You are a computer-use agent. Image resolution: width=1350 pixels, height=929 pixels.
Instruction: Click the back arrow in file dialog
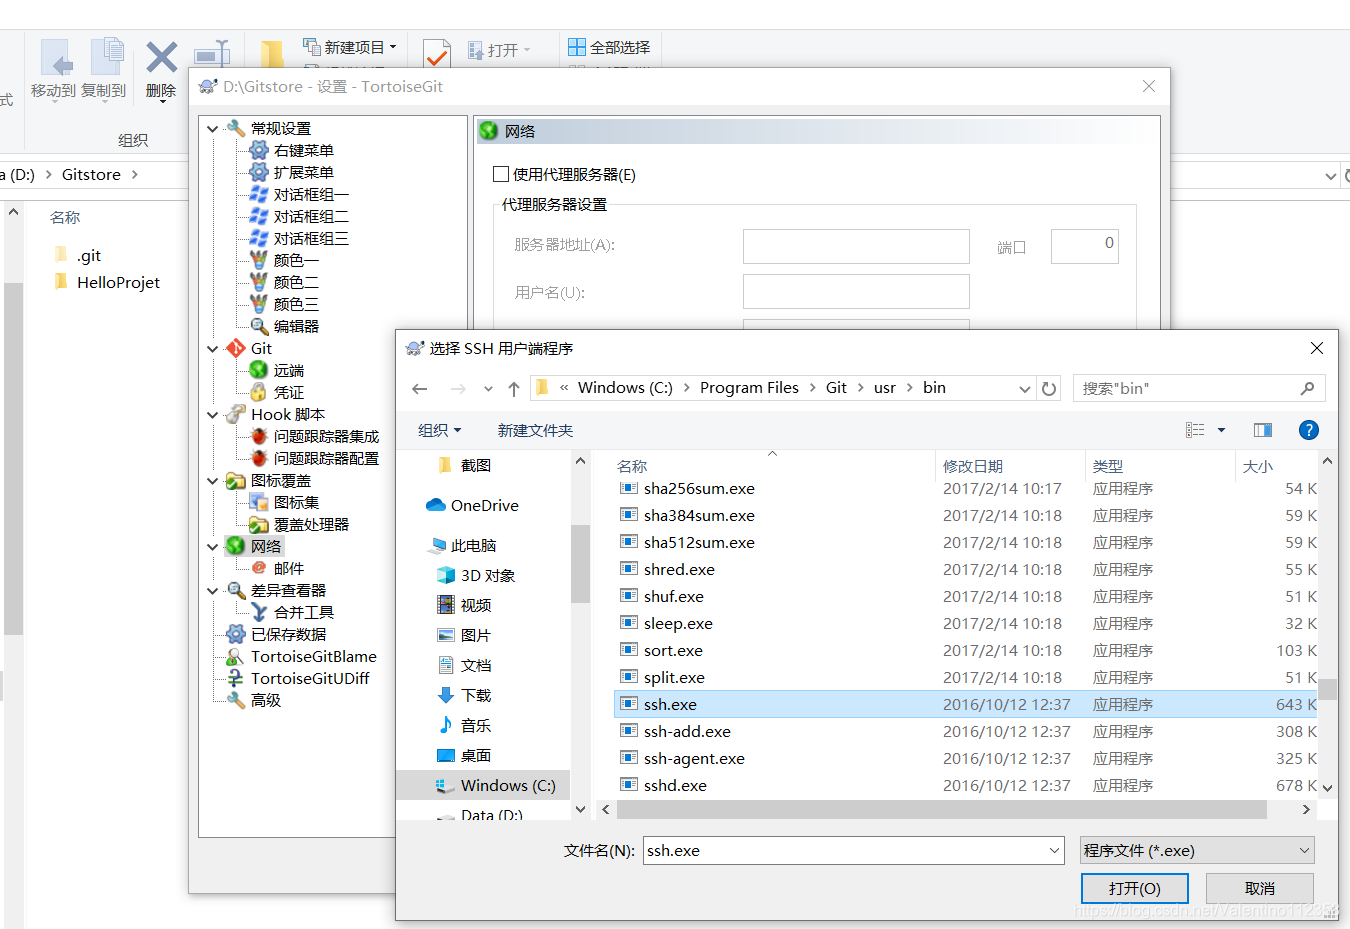click(x=420, y=389)
